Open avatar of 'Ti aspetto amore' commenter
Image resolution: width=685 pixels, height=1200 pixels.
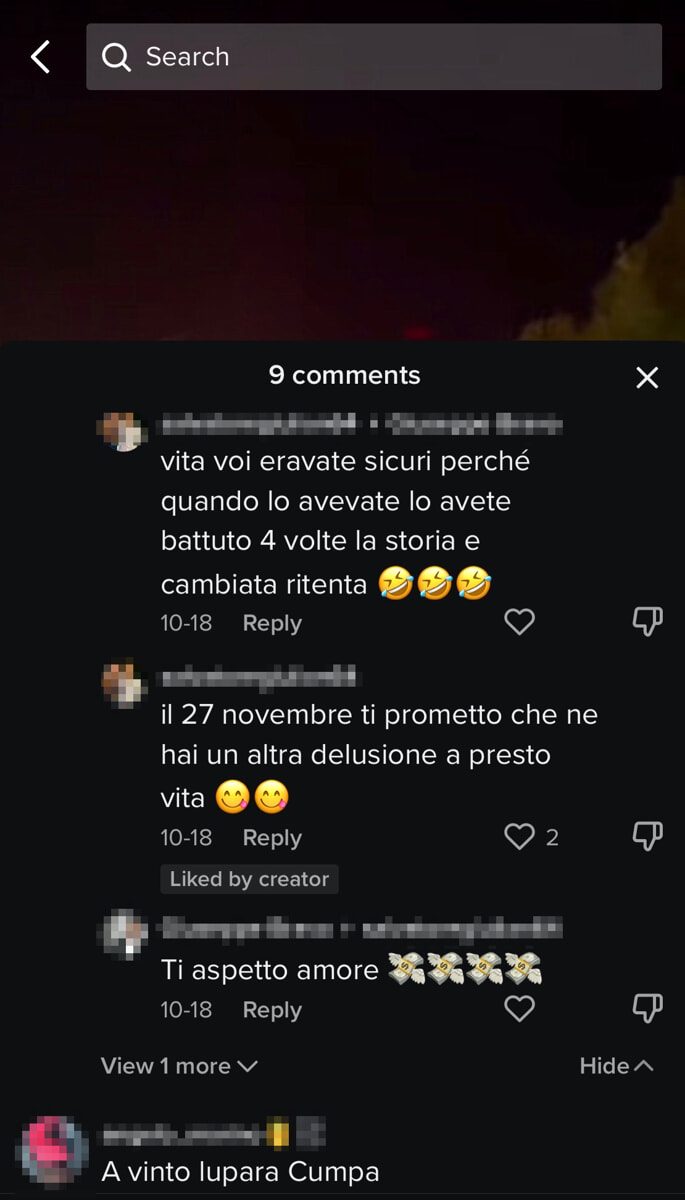(126, 931)
